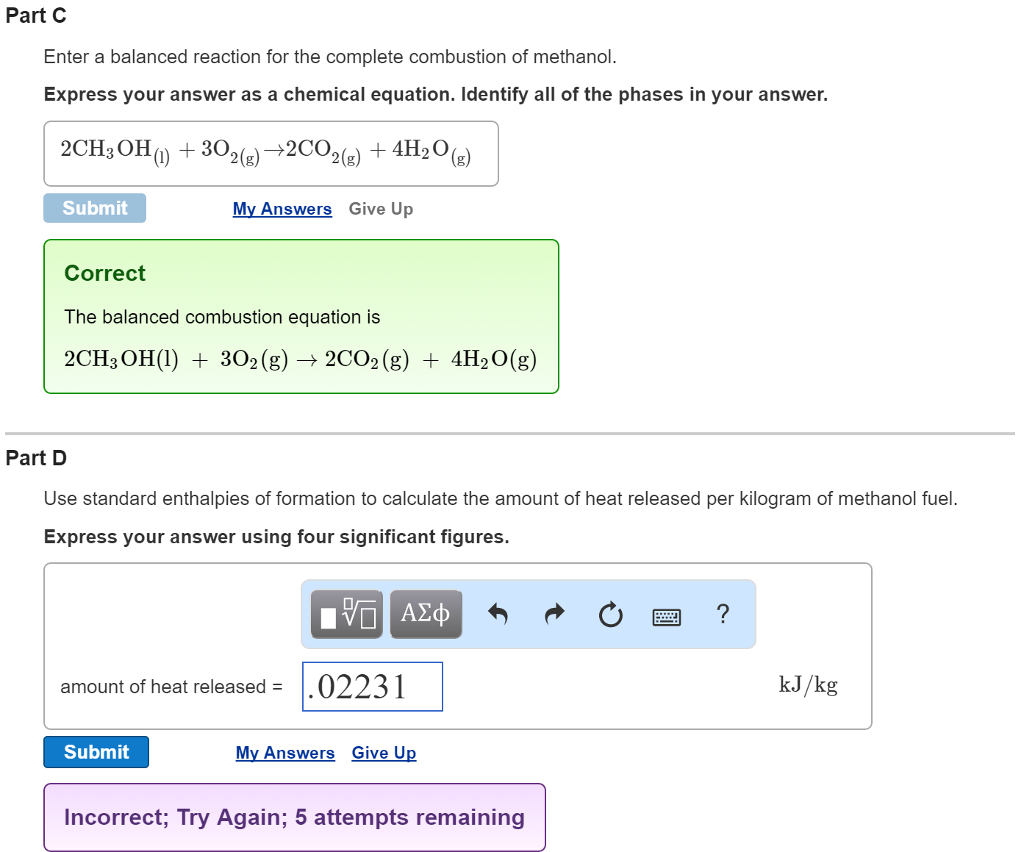
Task: Click the Part D heading
Action: pos(36,458)
